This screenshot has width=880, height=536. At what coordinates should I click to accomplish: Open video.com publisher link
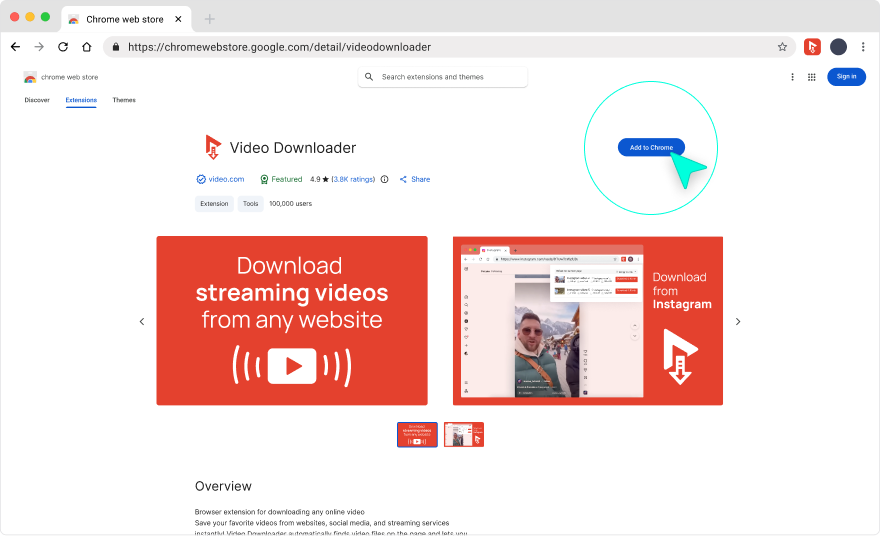pos(226,180)
